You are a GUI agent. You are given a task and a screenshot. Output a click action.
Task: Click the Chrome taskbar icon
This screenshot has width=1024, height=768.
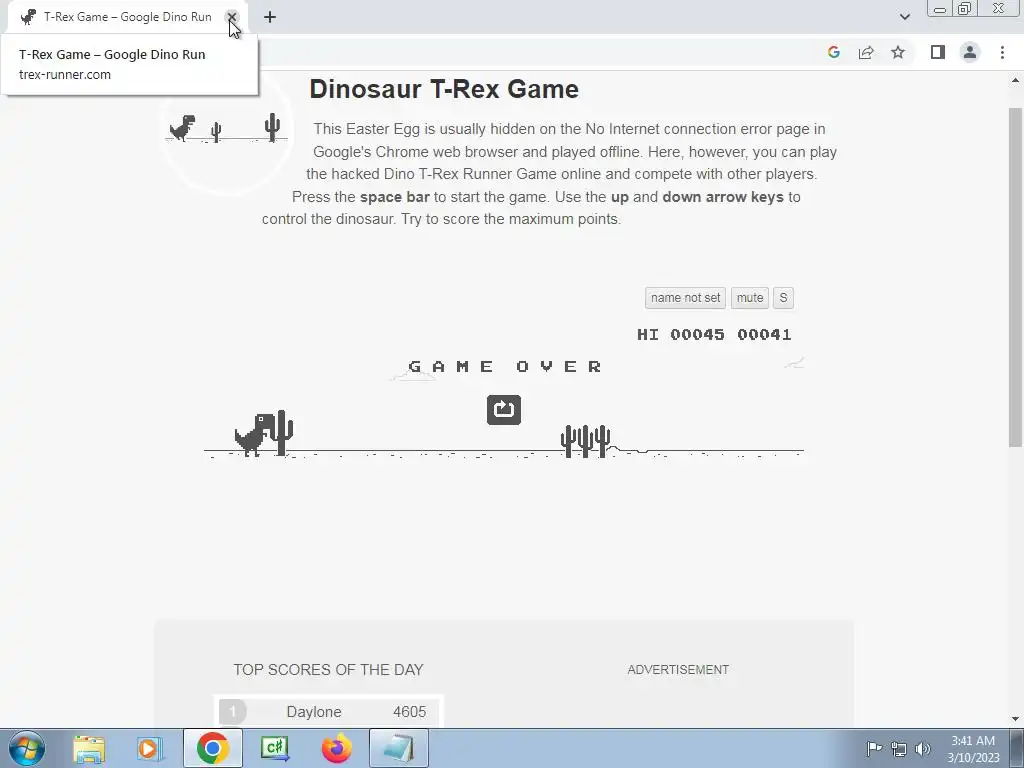(x=212, y=748)
